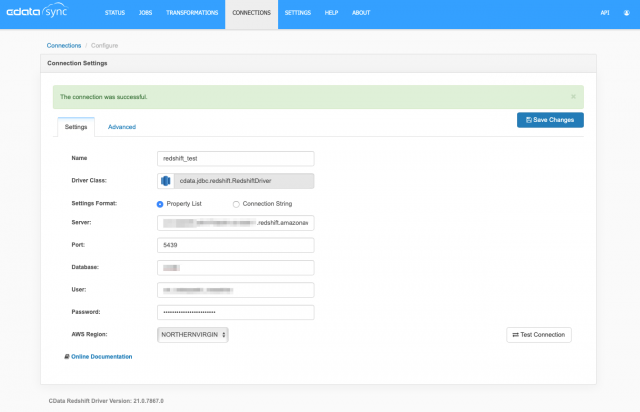640x412 pixels.
Task: Open the Transformations page
Action: [x=193, y=13]
